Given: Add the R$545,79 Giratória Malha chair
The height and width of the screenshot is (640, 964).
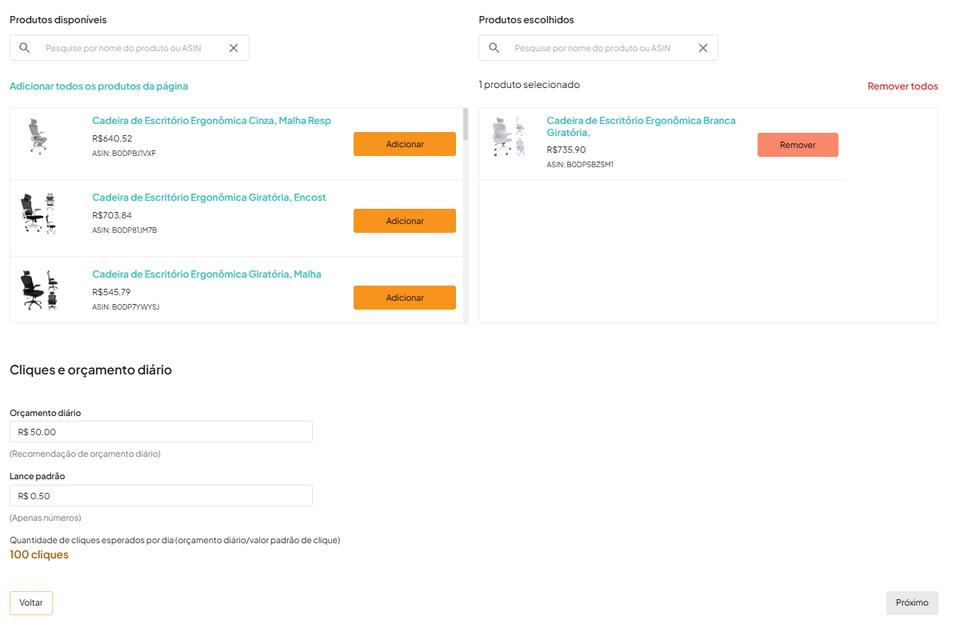Looking at the screenshot, I should (x=404, y=298).
